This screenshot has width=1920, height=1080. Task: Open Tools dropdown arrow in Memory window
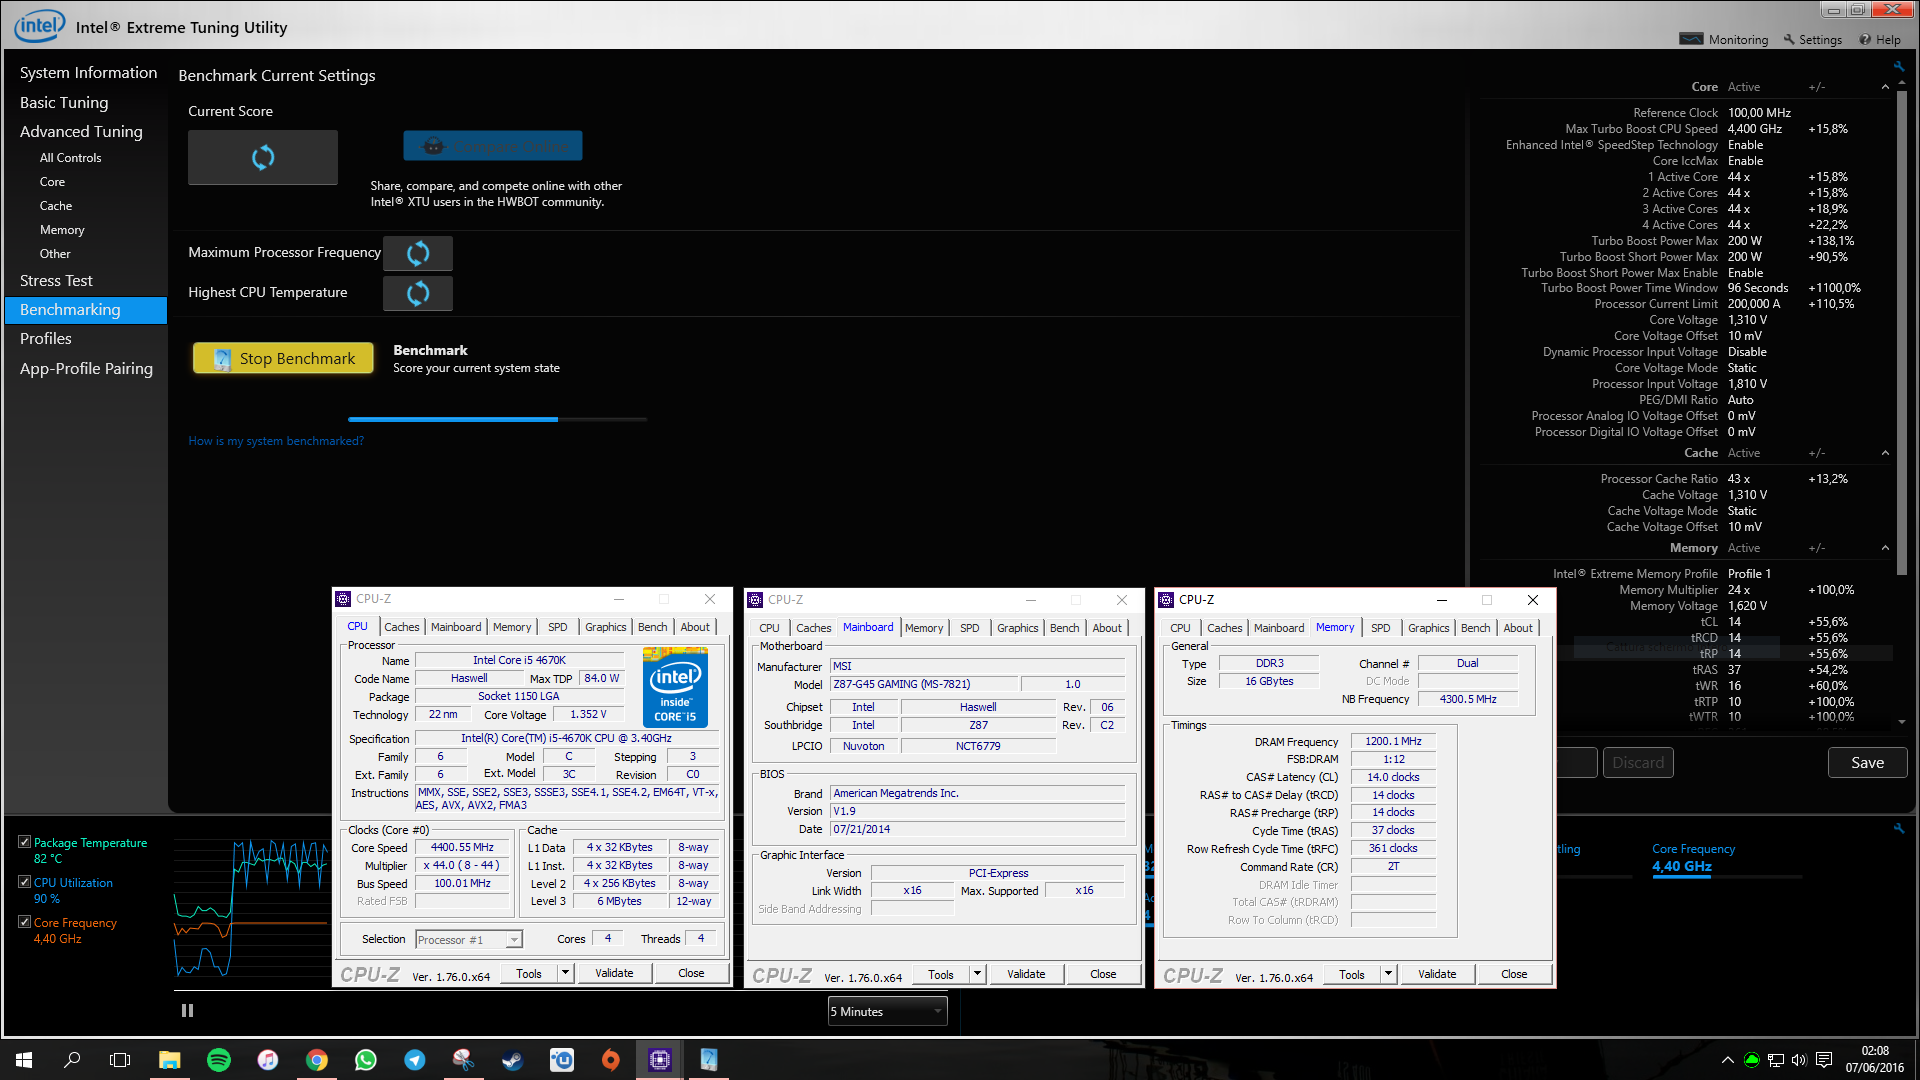pyautogui.click(x=1388, y=974)
